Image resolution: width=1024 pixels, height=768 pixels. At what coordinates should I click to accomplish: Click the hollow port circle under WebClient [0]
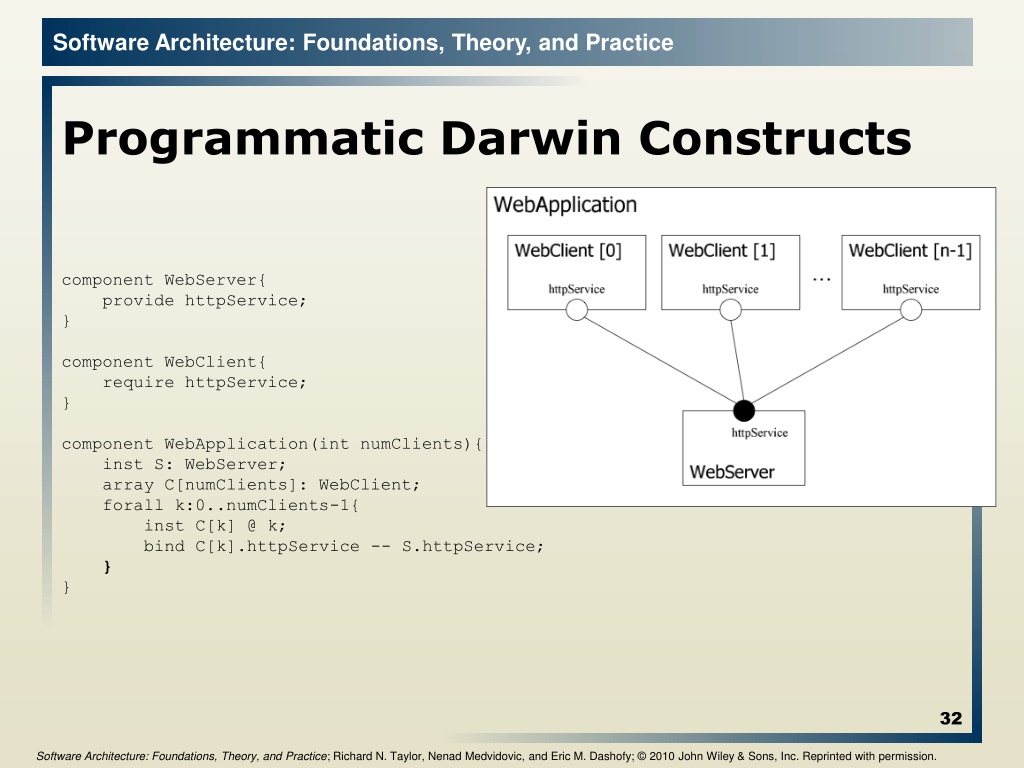pos(577,310)
